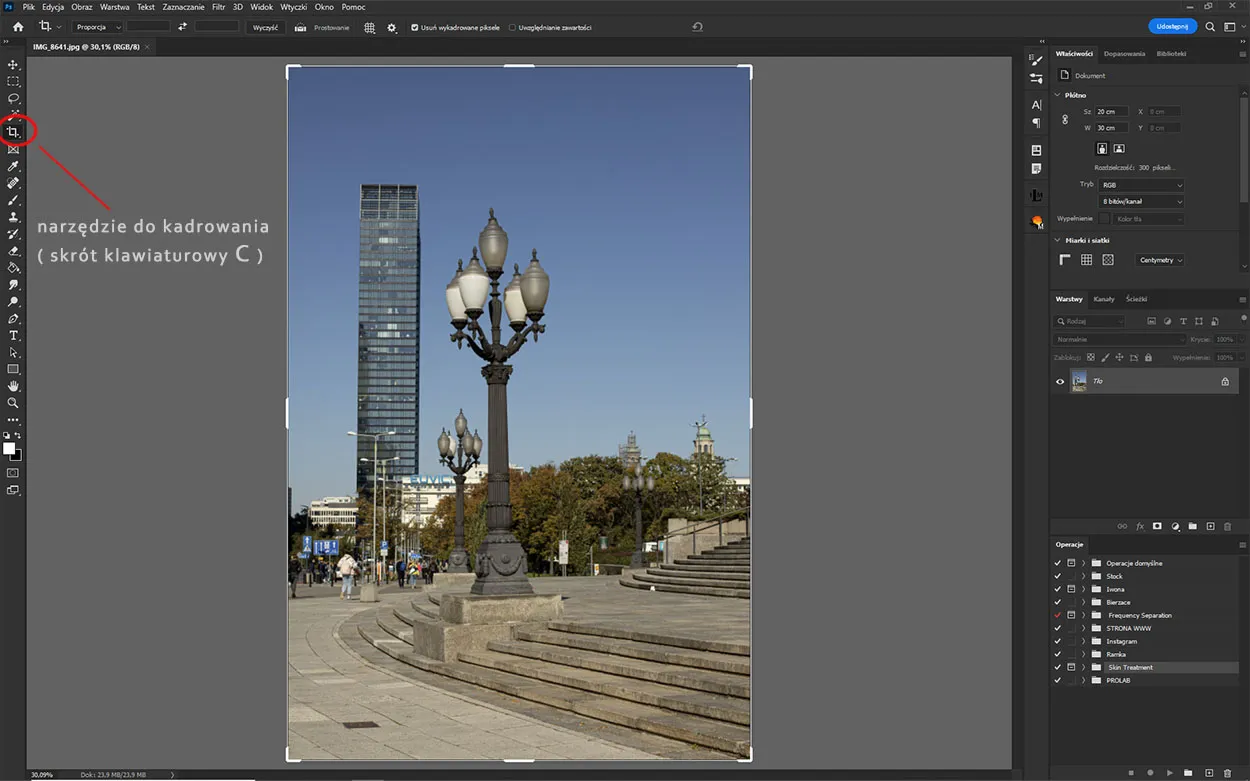Select the Move tool
Image resolution: width=1250 pixels, height=781 pixels.
tap(13, 64)
